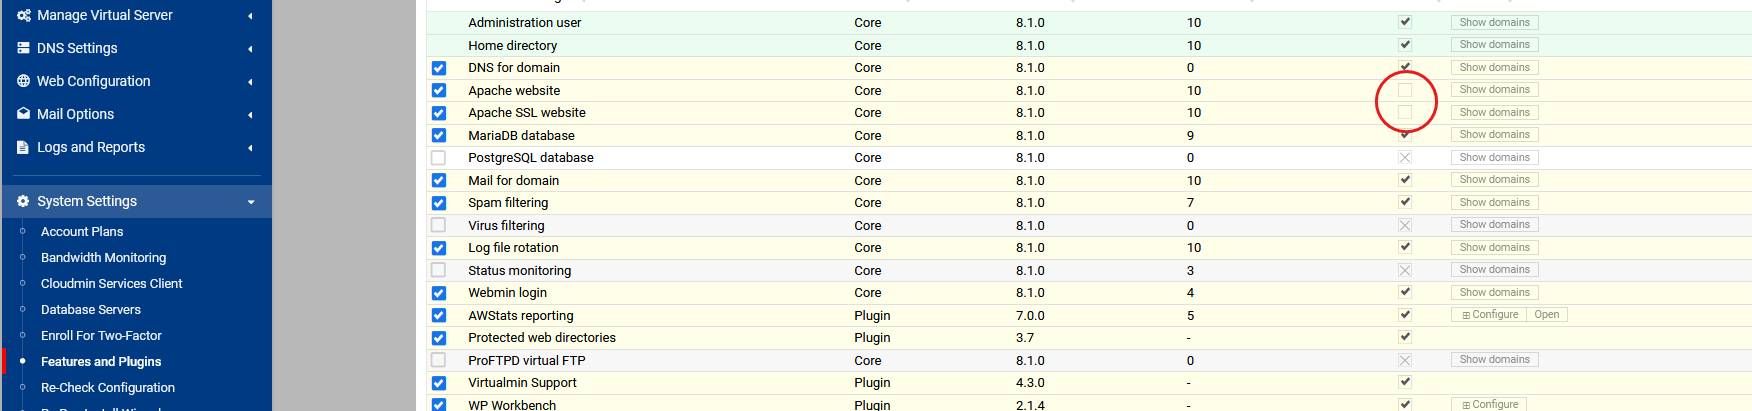Uncheck Apache SSL website feature checkbox
This screenshot has width=1752, height=411.
coord(439,113)
